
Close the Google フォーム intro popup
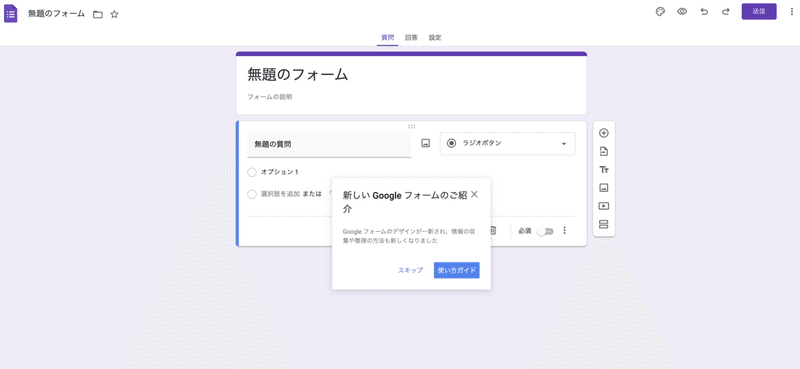coord(474,194)
